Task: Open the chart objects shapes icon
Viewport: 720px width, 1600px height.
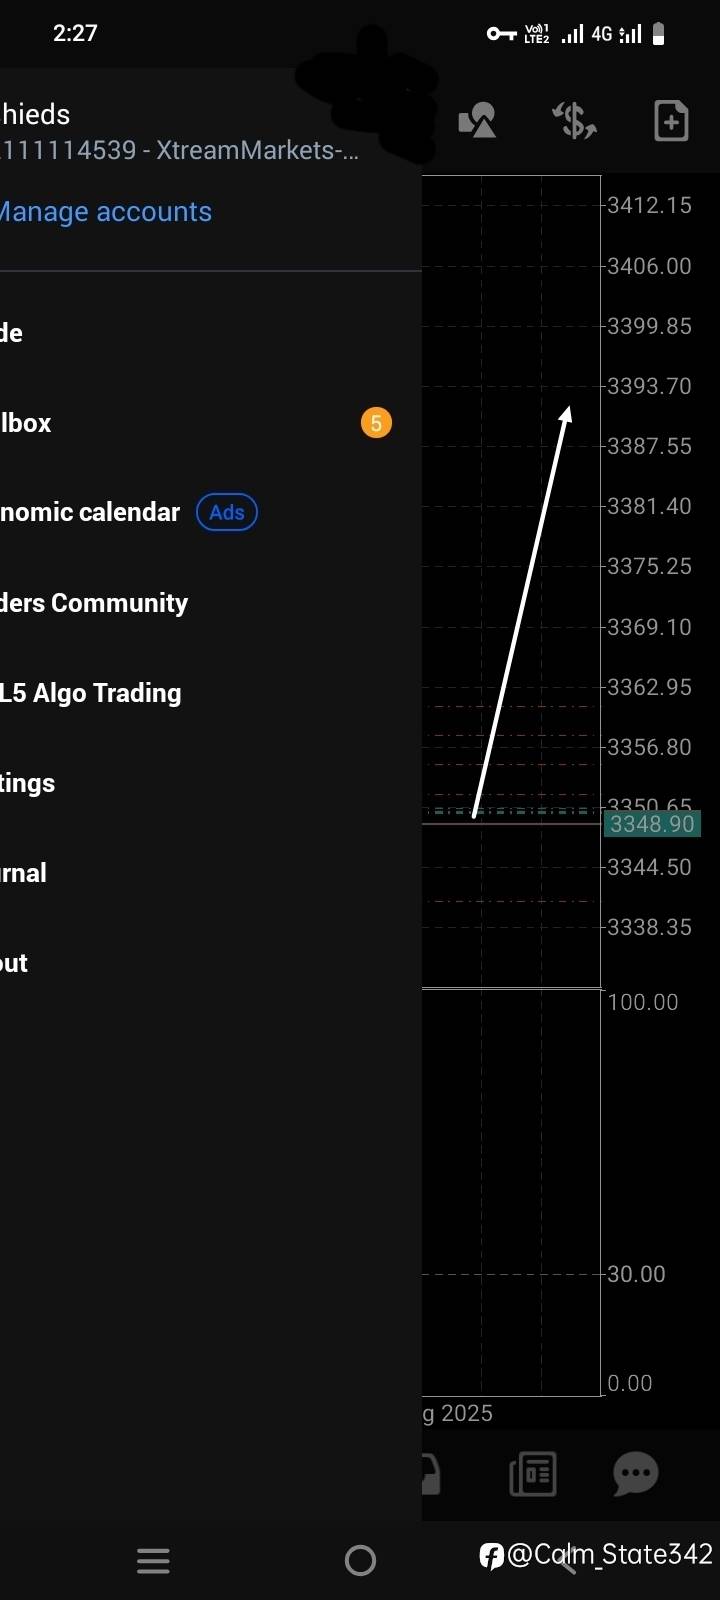Action: click(x=477, y=121)
